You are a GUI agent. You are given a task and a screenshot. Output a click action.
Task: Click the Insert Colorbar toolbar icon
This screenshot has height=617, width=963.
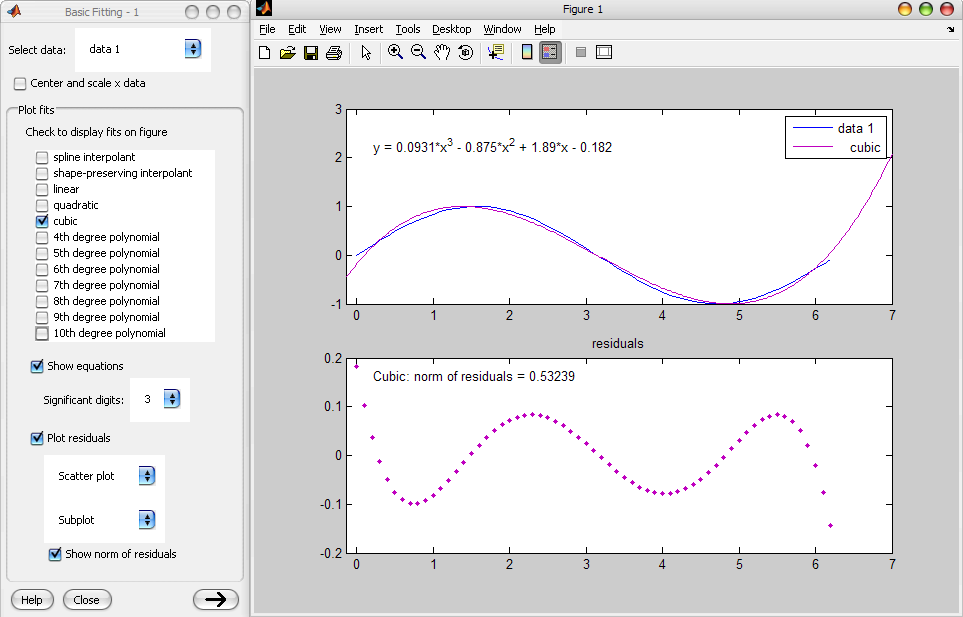point(527,53)
